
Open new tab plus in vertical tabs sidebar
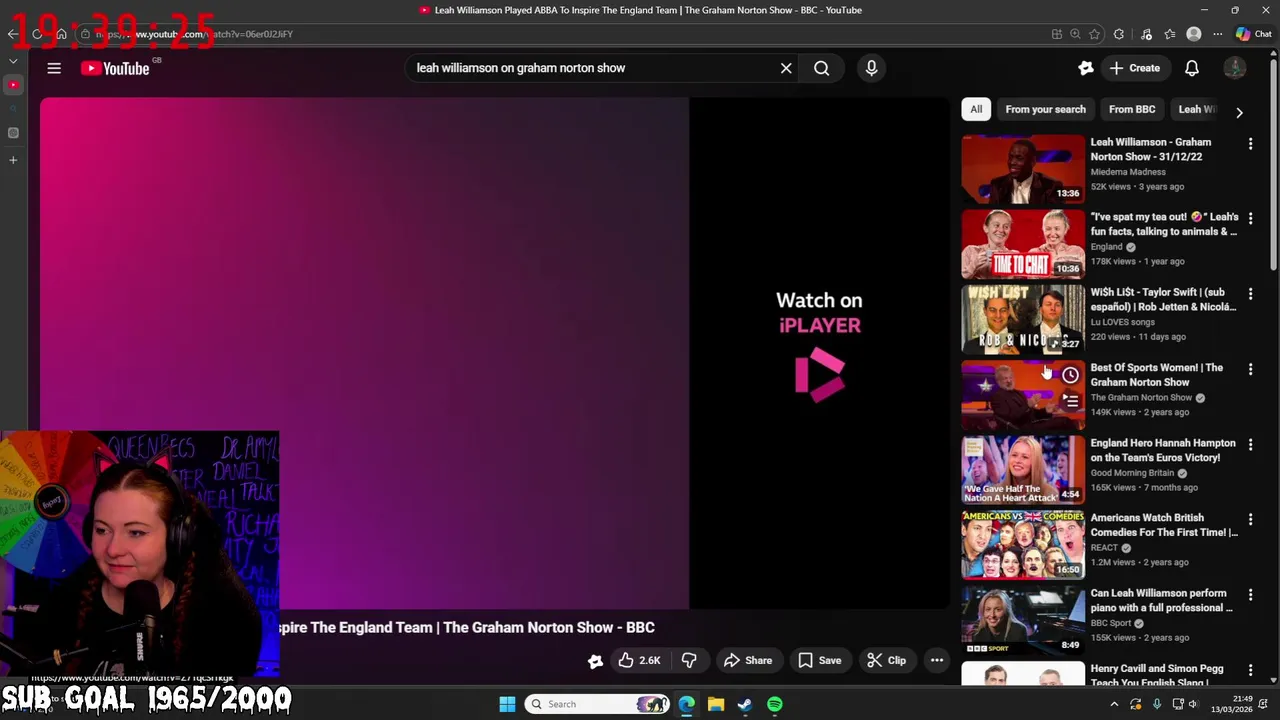coord(13,160)
